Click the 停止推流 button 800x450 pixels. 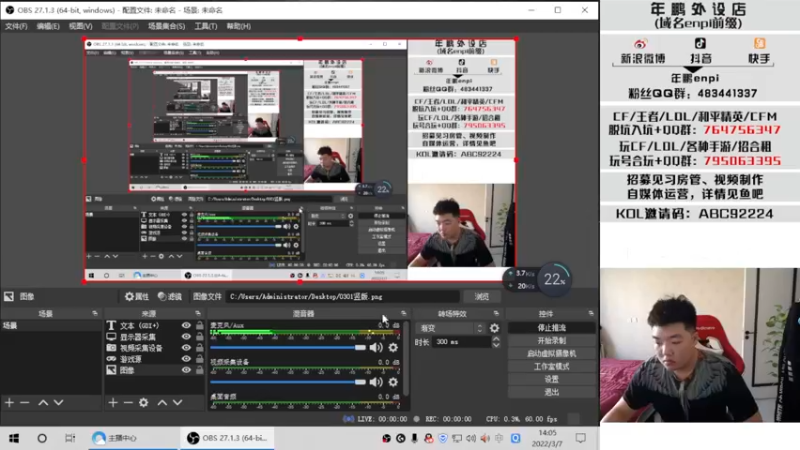(552, 328)
